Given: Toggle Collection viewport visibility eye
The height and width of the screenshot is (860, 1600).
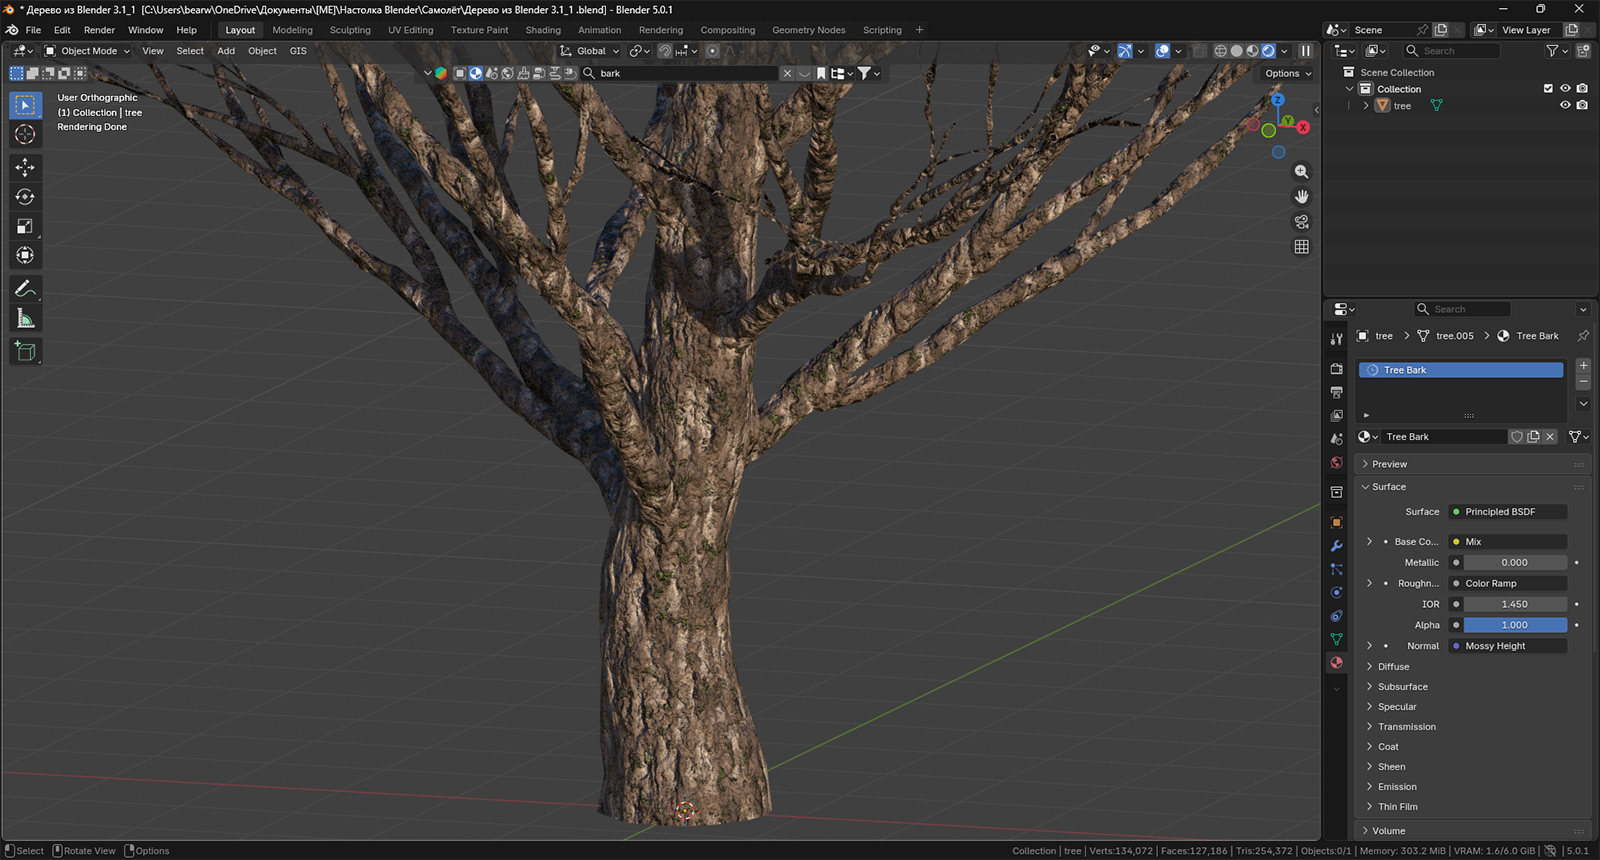Looking at the screenshot, I should pos(1565,89).
